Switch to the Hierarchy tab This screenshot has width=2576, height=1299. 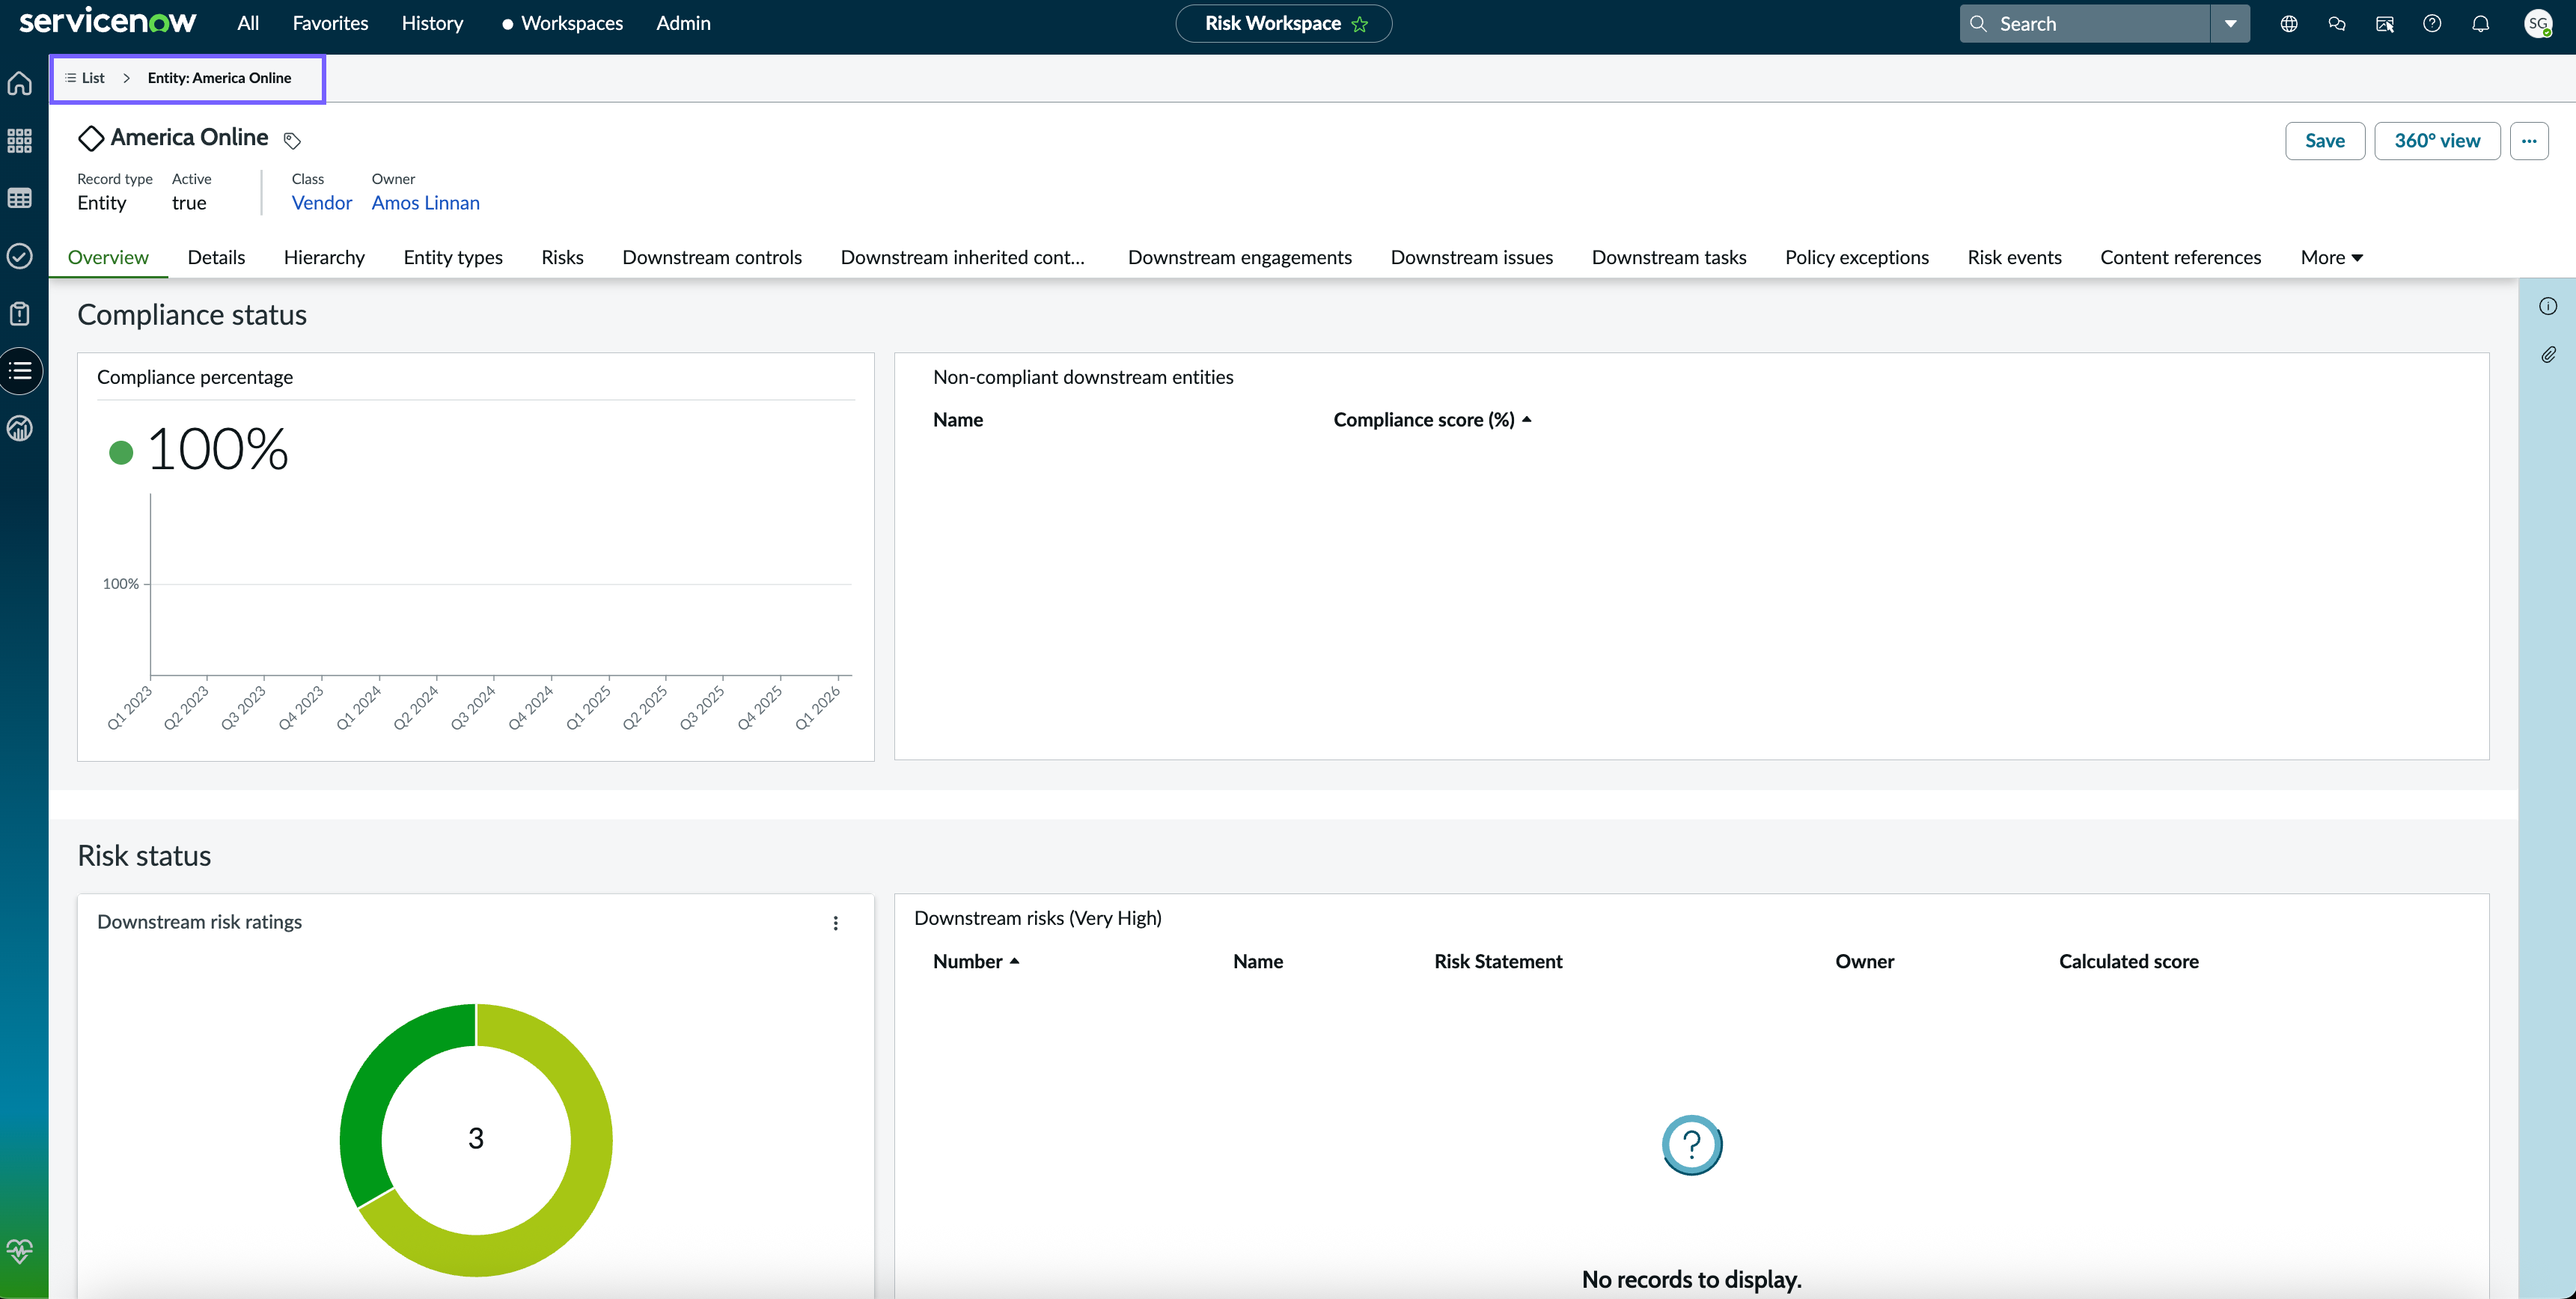pyautogui.click(x=324, y=257)
